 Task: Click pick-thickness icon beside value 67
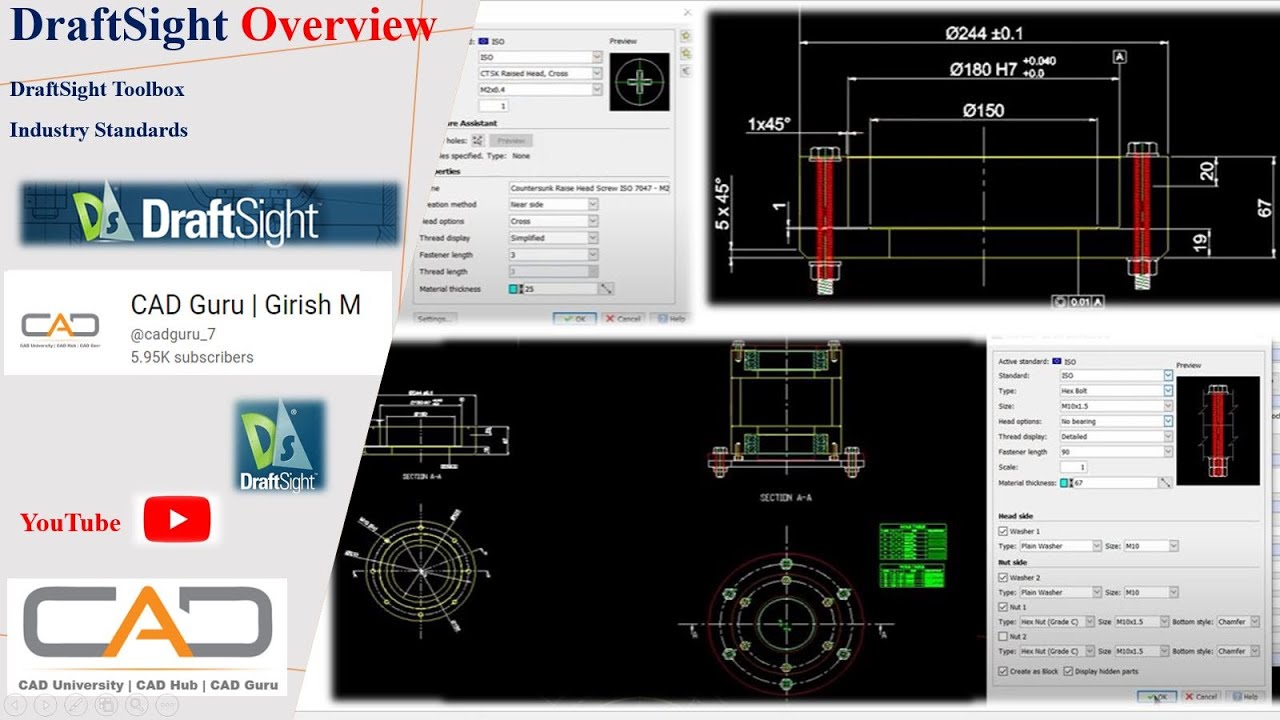[x=1165, y=483]
